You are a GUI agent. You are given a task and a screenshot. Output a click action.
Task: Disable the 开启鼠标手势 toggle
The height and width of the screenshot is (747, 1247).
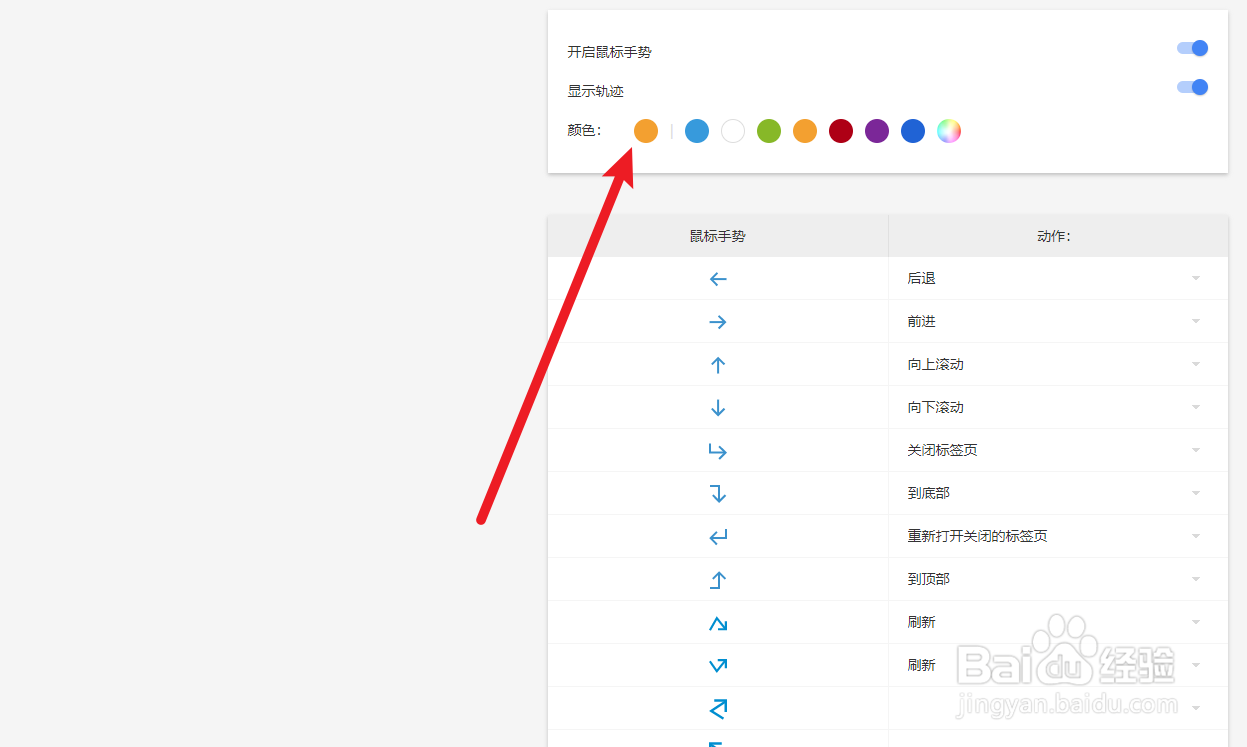[x=1192, y=47]
